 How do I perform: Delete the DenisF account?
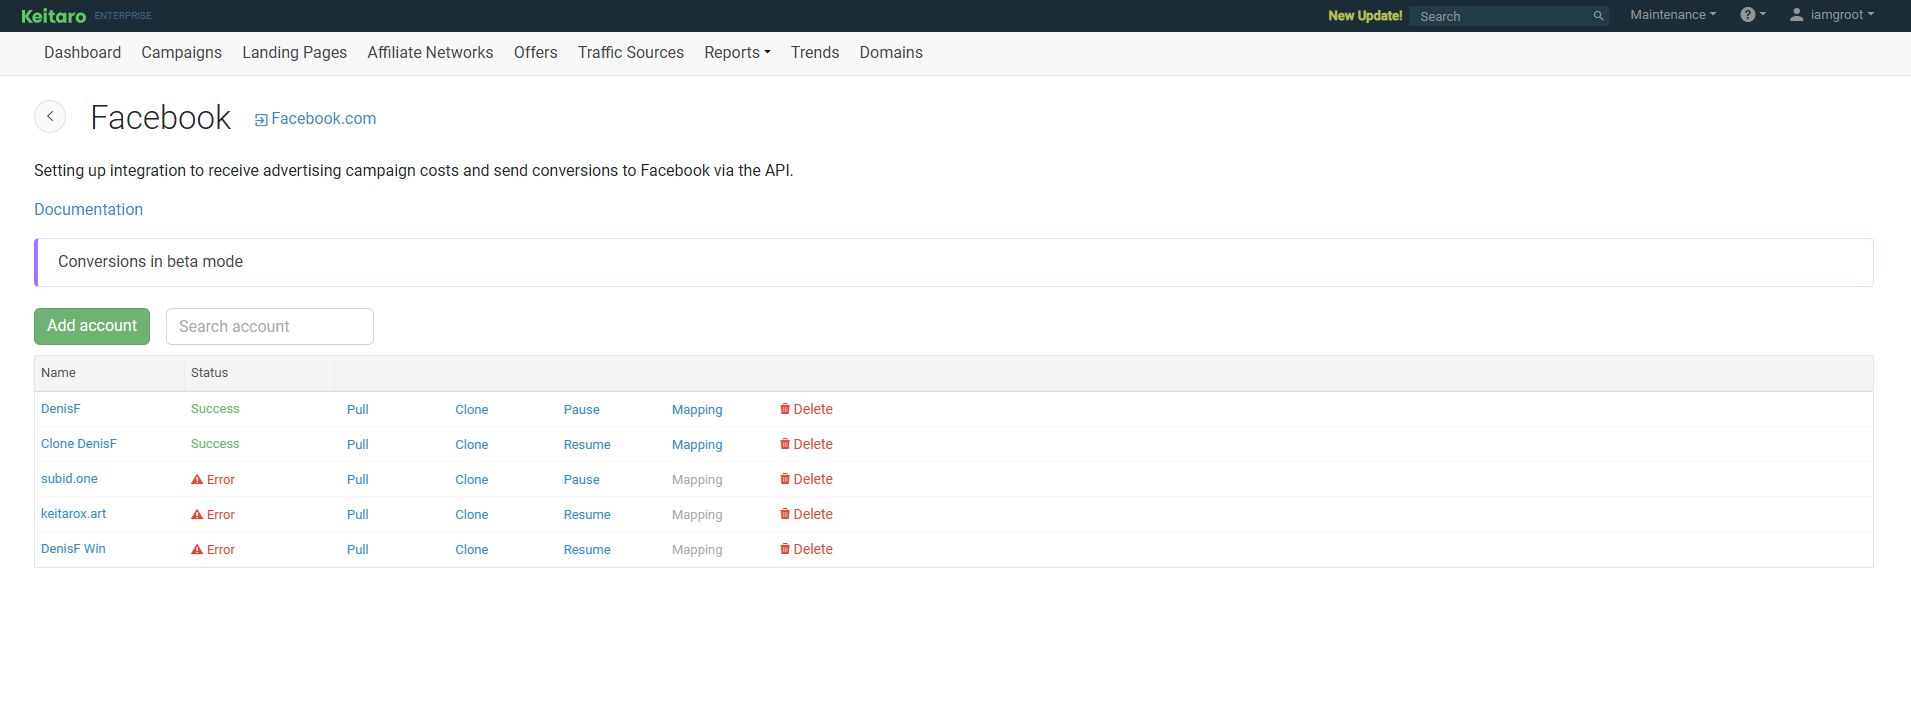click(x=806, y=409)
